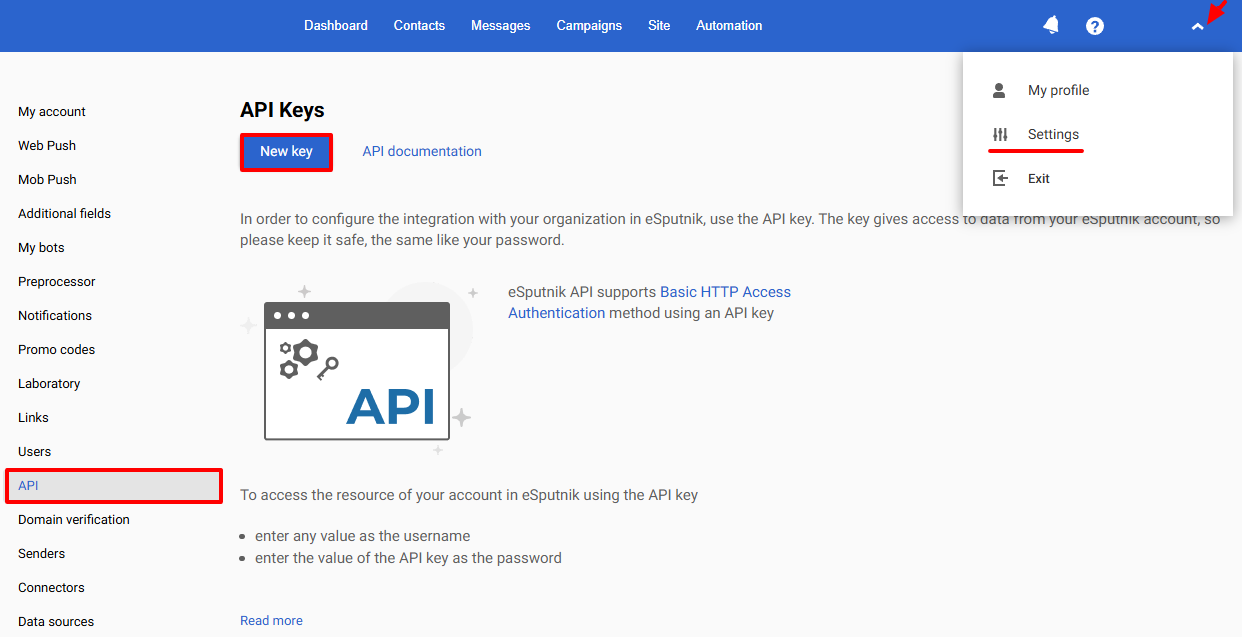Open the Campaigns tab
The width and height of the screenshot is (1242, 637).
[589, 25]
